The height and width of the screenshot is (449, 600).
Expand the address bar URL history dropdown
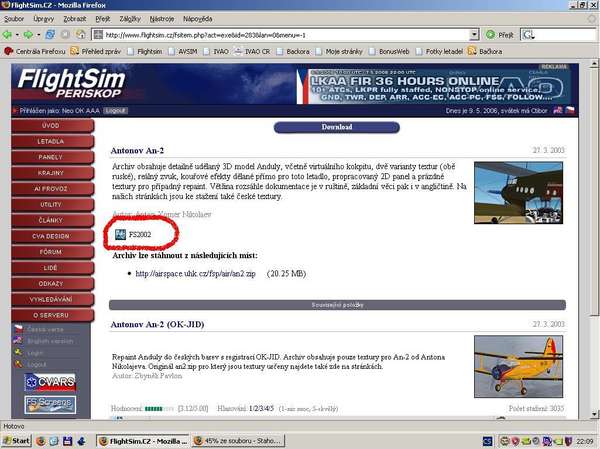point(474,35)
